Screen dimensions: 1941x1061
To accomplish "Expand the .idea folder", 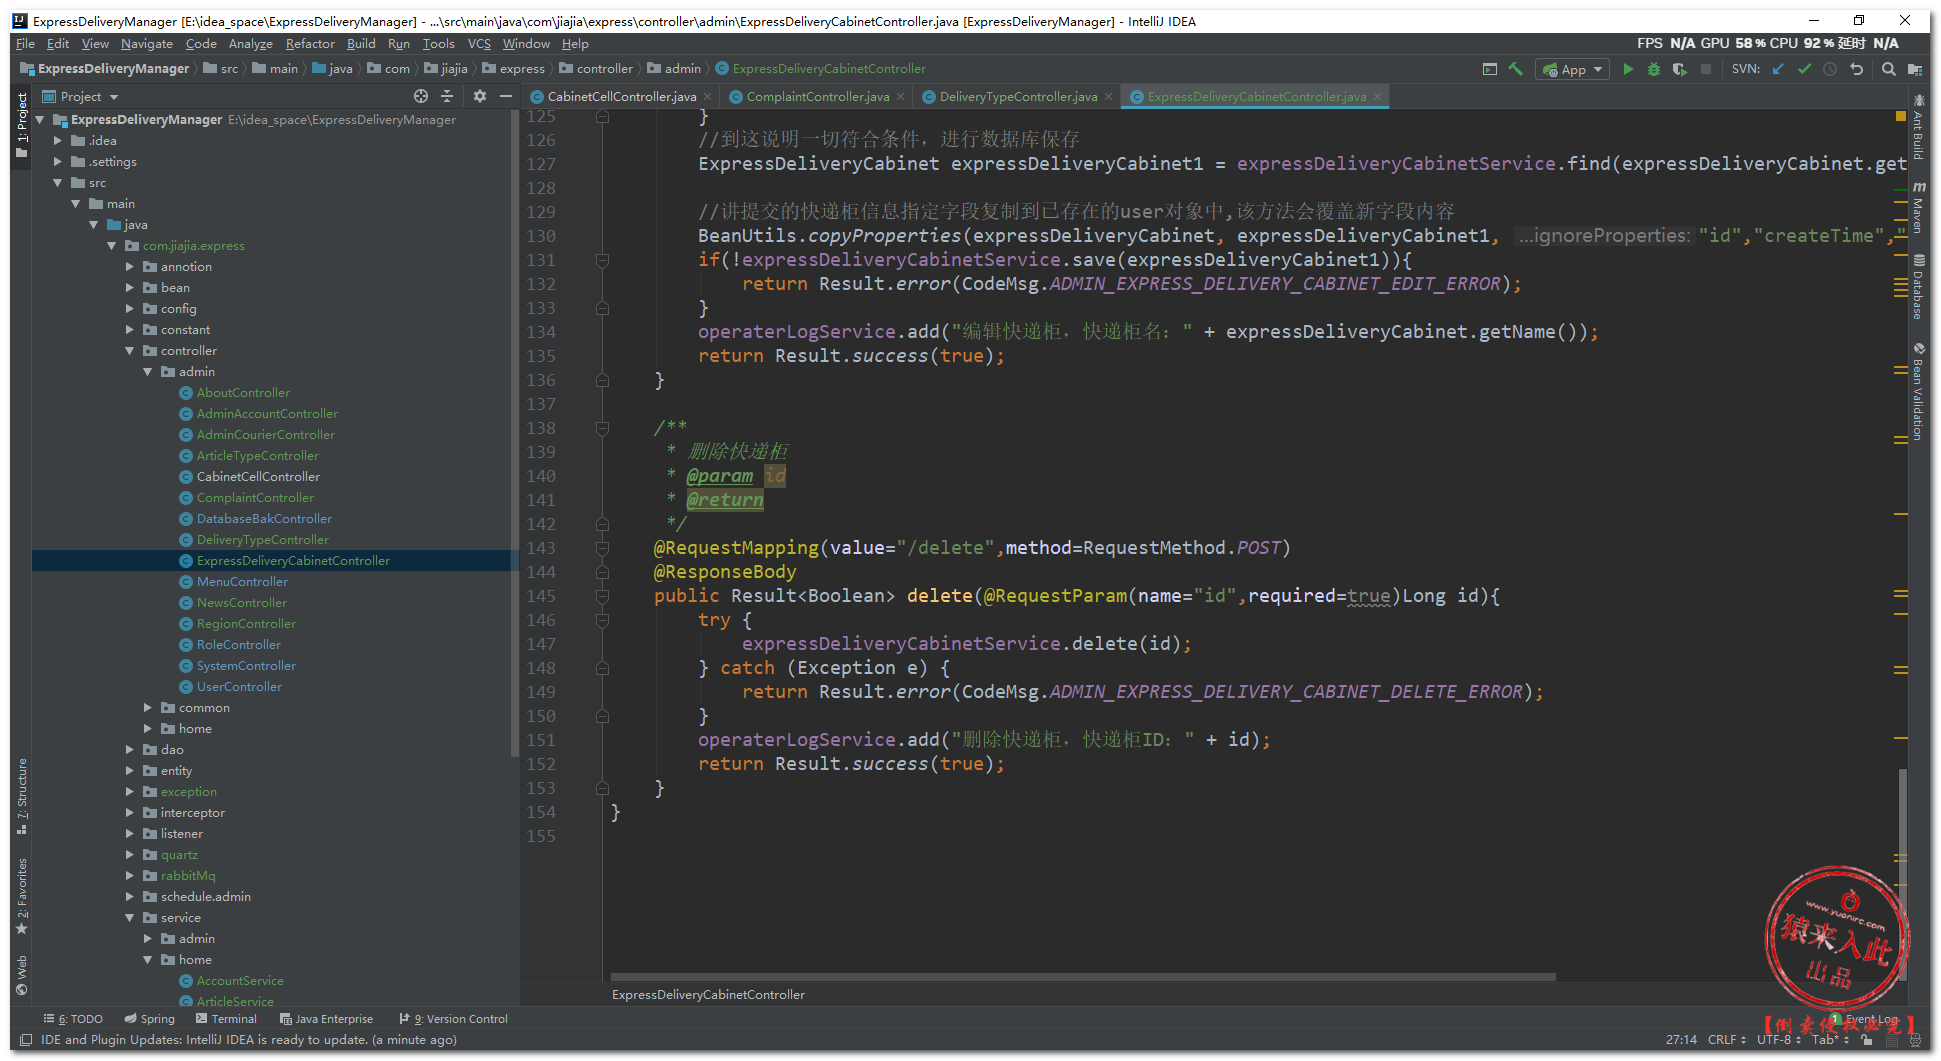I will (58, 141).
